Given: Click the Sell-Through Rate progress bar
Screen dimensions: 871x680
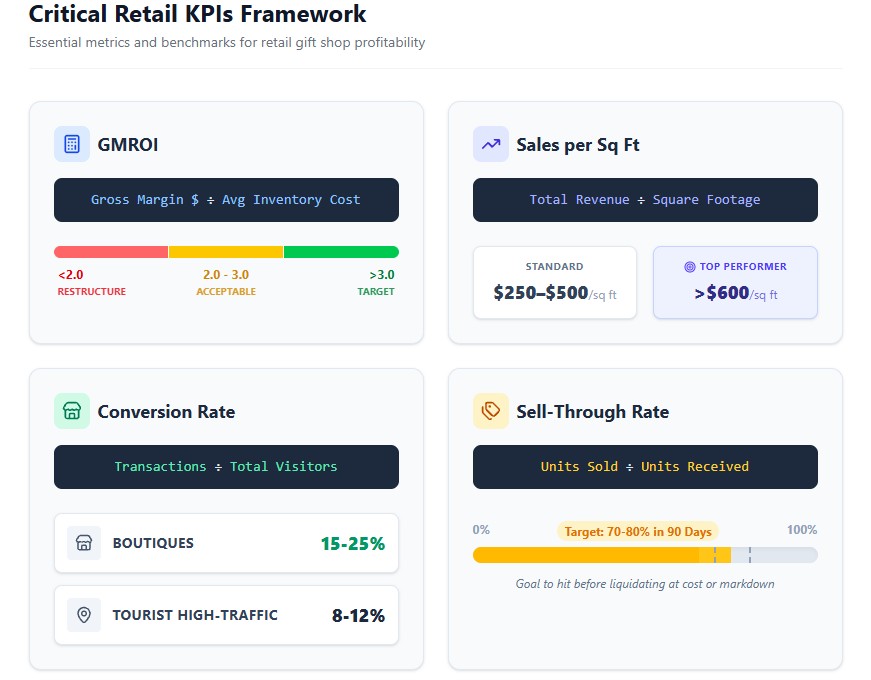Looking at the screenshot, I should point(645,555).
